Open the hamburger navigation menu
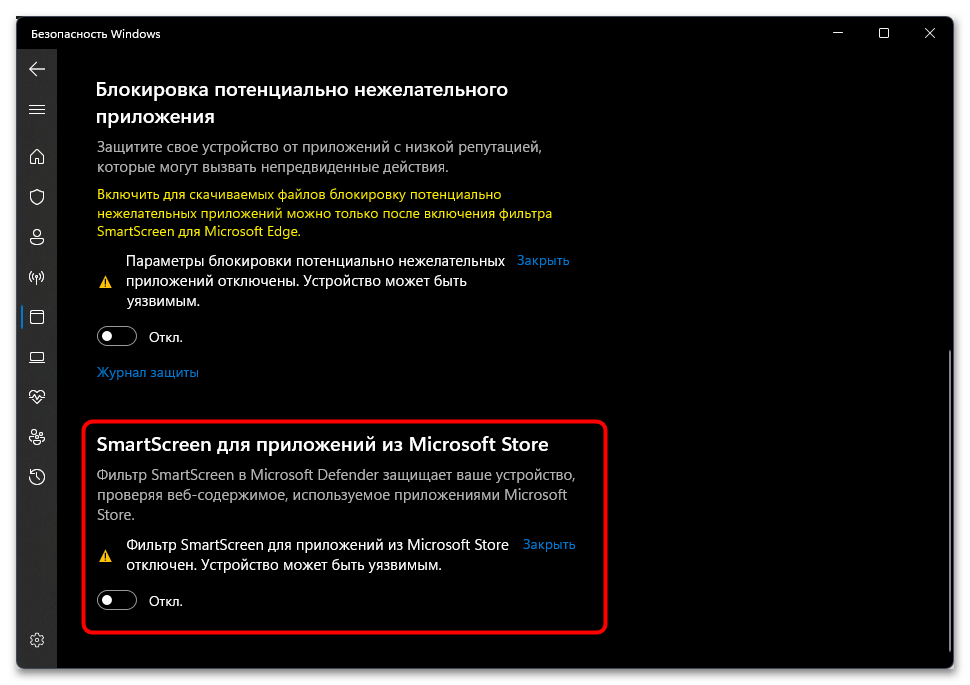 (x=37, y=110)
